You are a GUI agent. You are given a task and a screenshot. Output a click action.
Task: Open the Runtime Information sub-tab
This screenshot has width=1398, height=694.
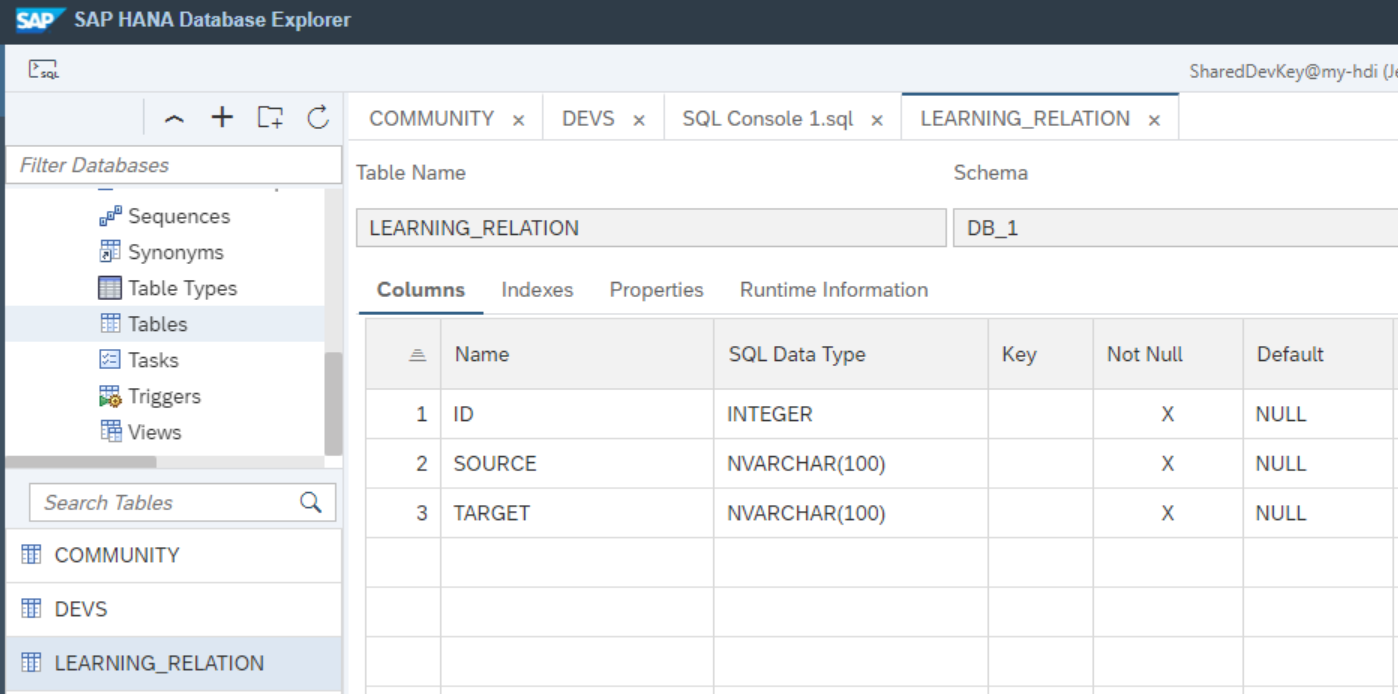coord(834,290)
